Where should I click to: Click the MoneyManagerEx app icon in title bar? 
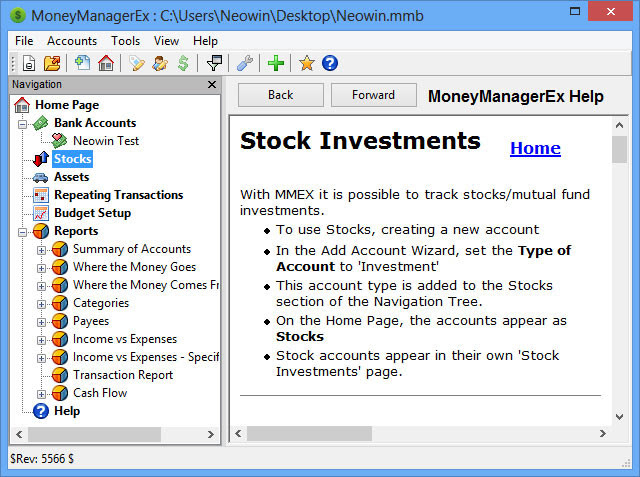18,16
